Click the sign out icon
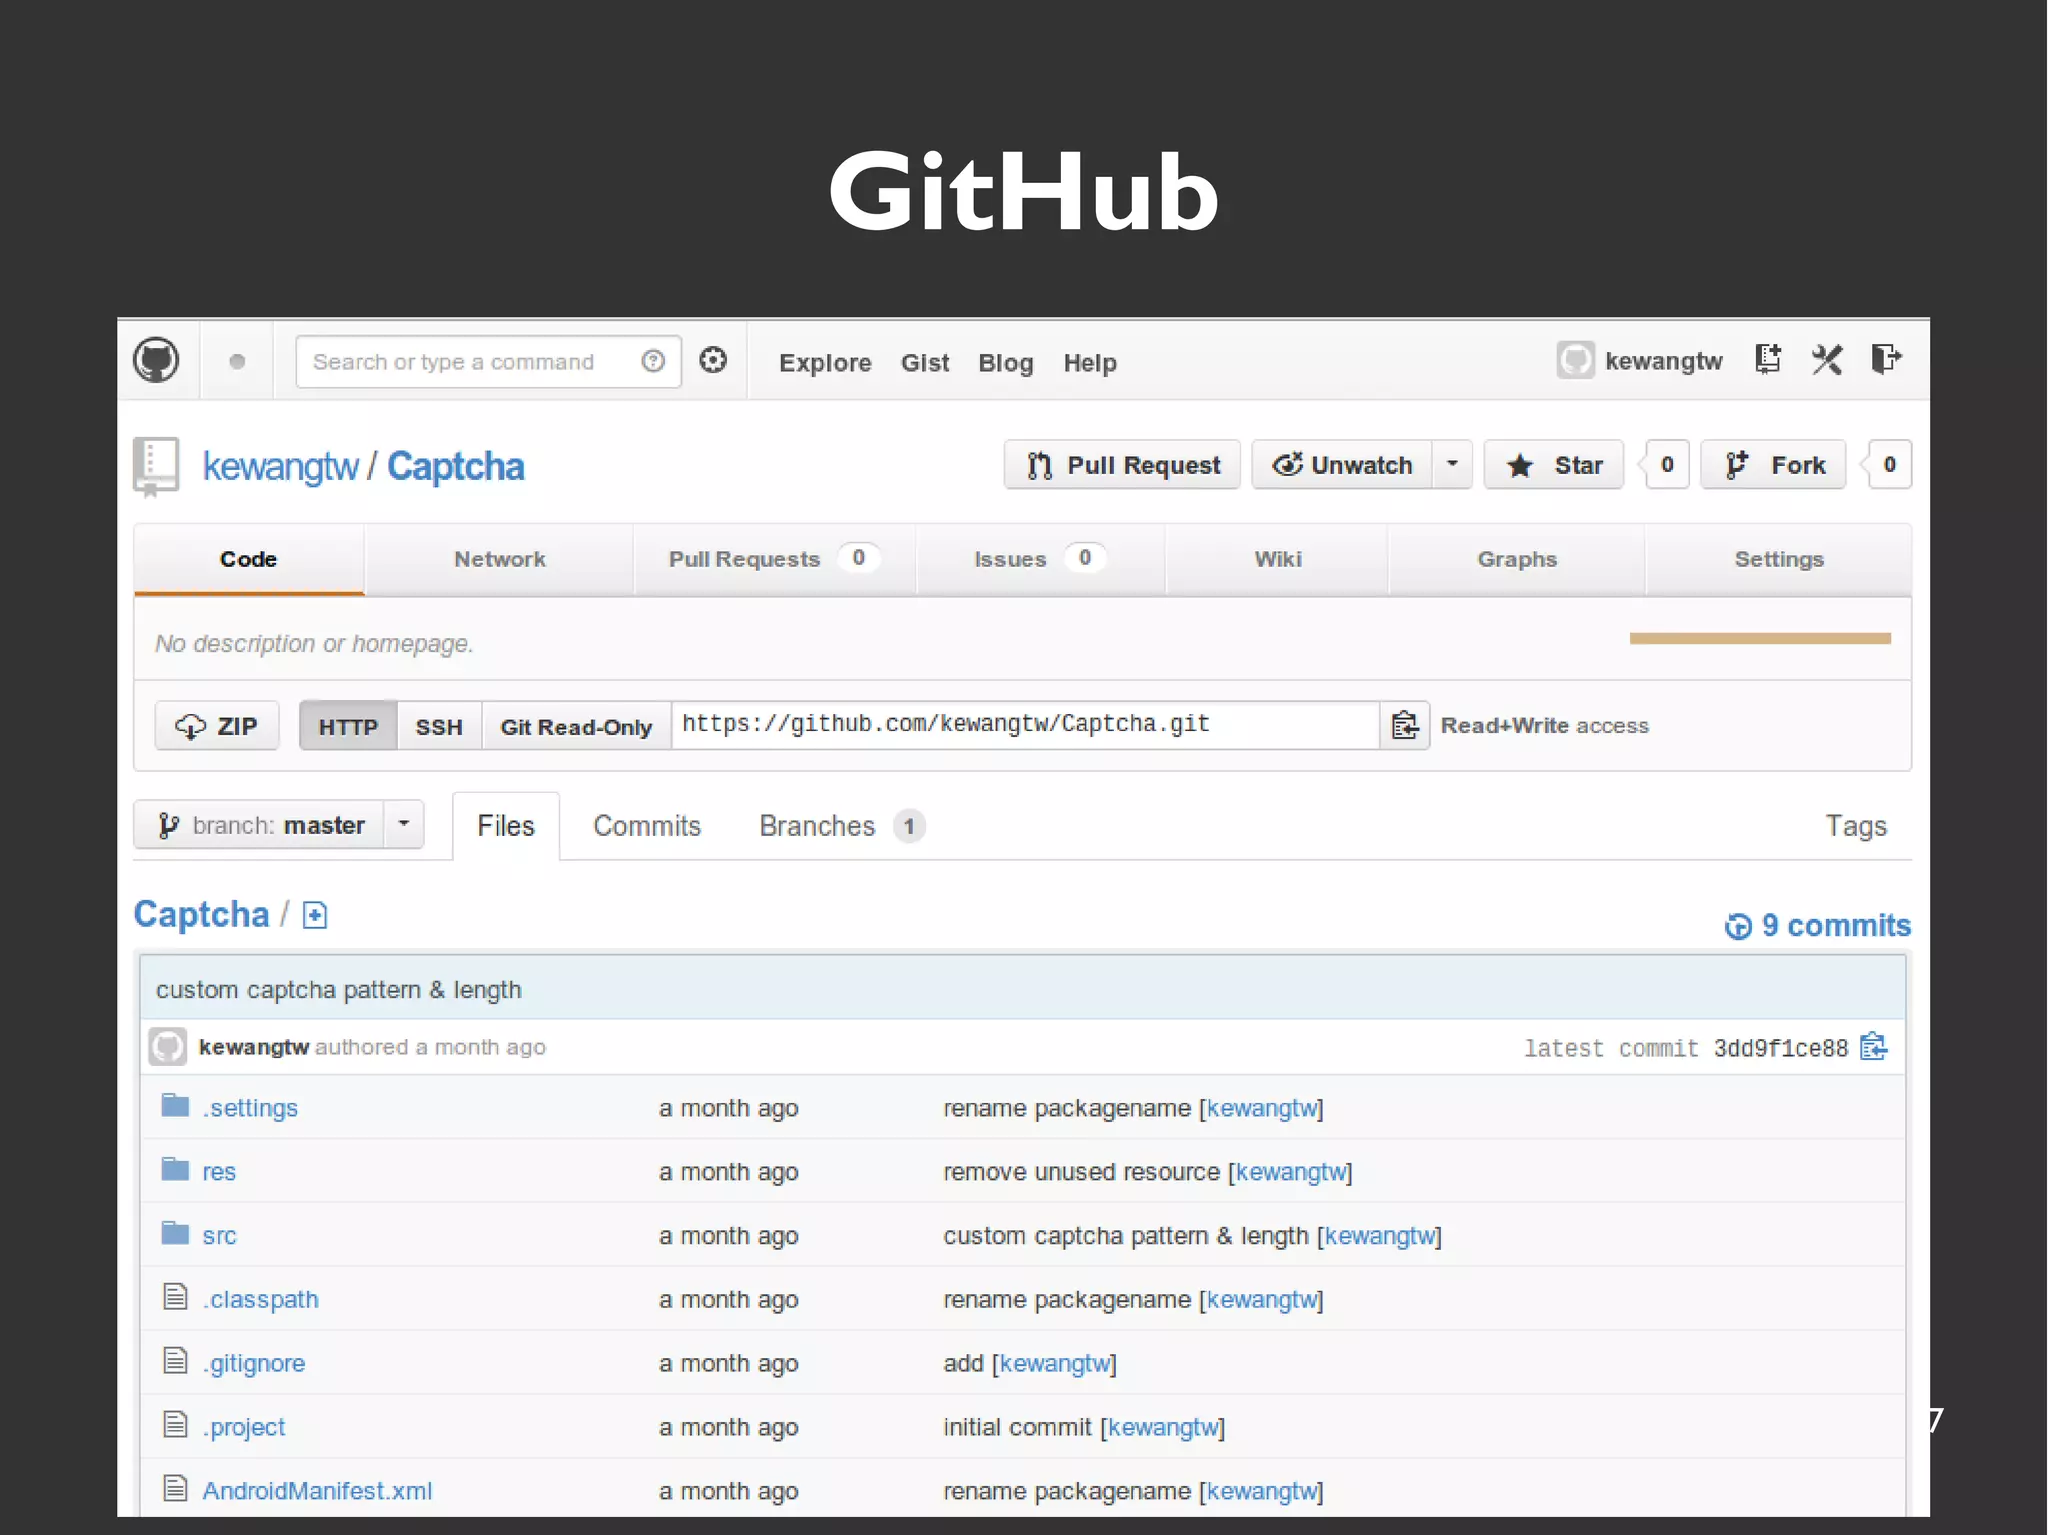Screen dimensions: 2048x1535 tap(1885, 359)
